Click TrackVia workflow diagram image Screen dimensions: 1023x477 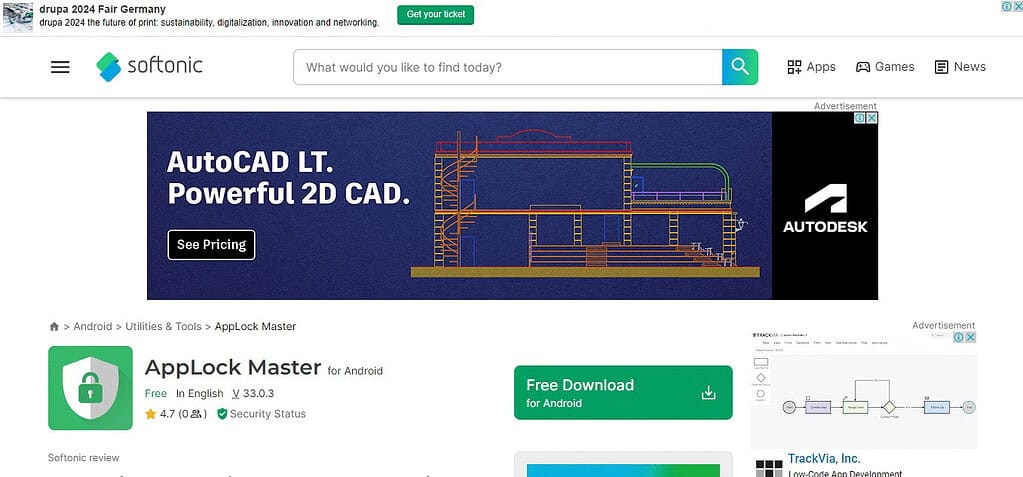[x=863, y=390]
